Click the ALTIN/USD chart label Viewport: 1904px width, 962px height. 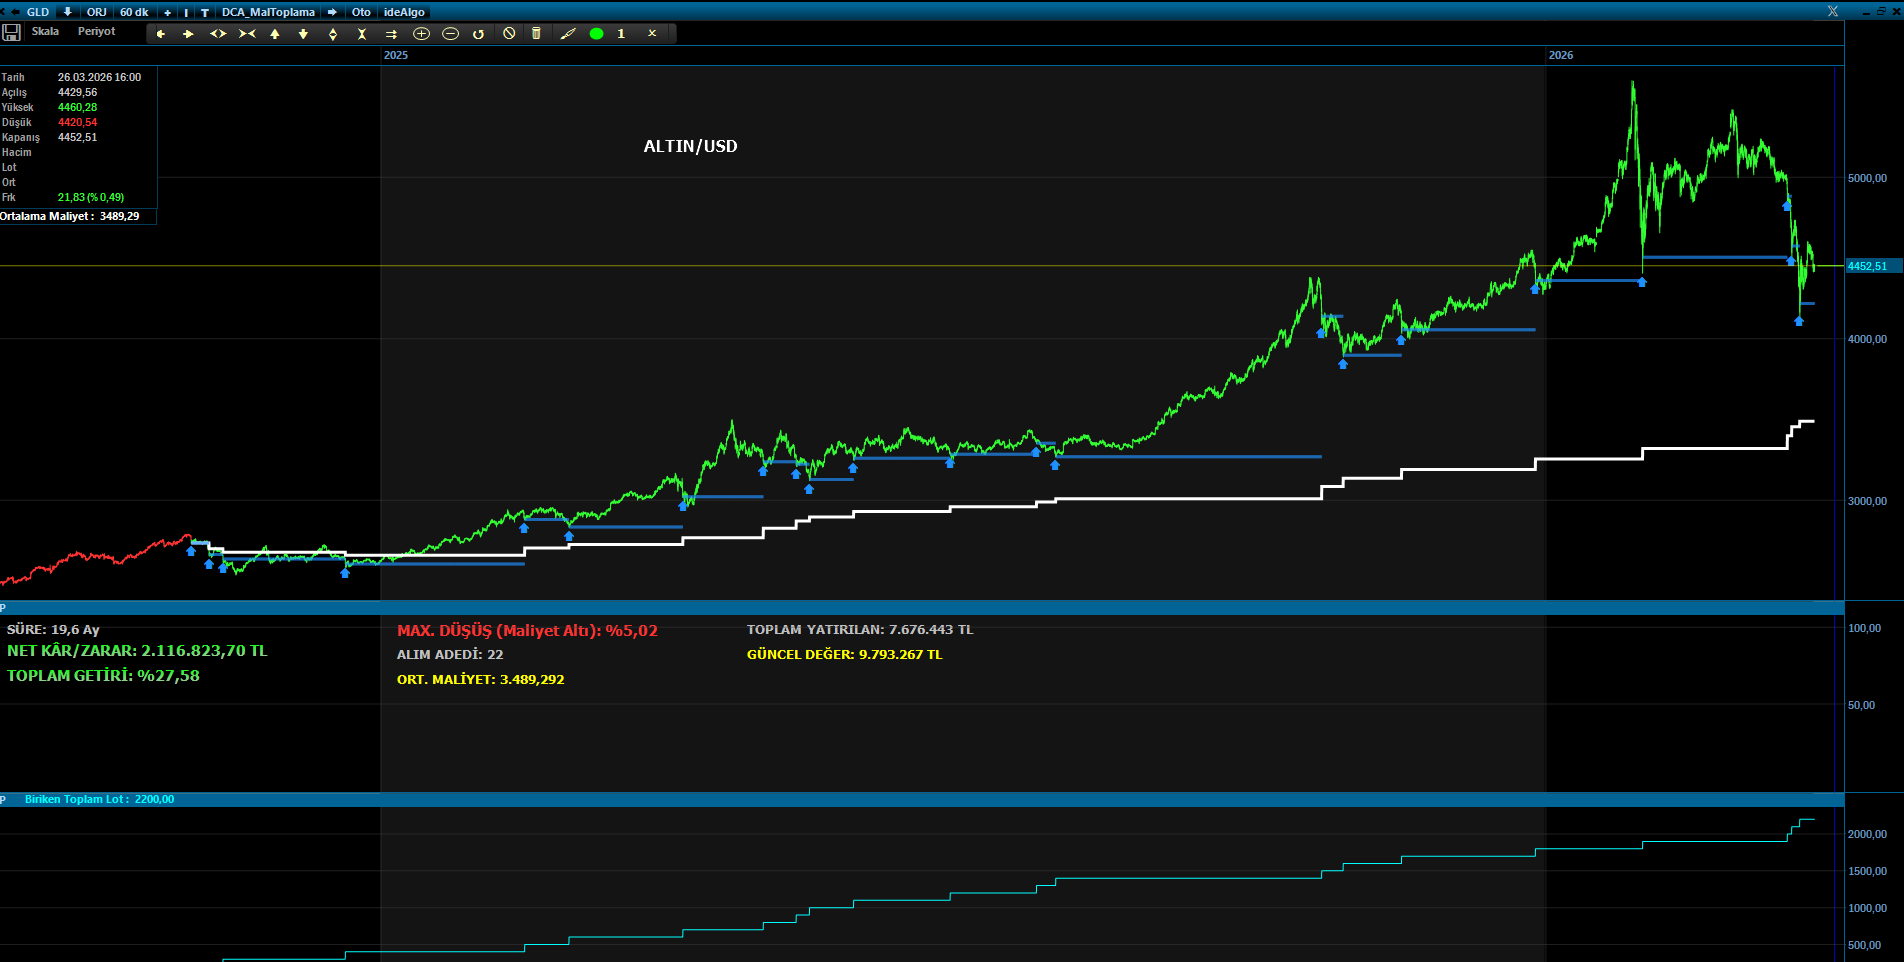click(690, 146)
